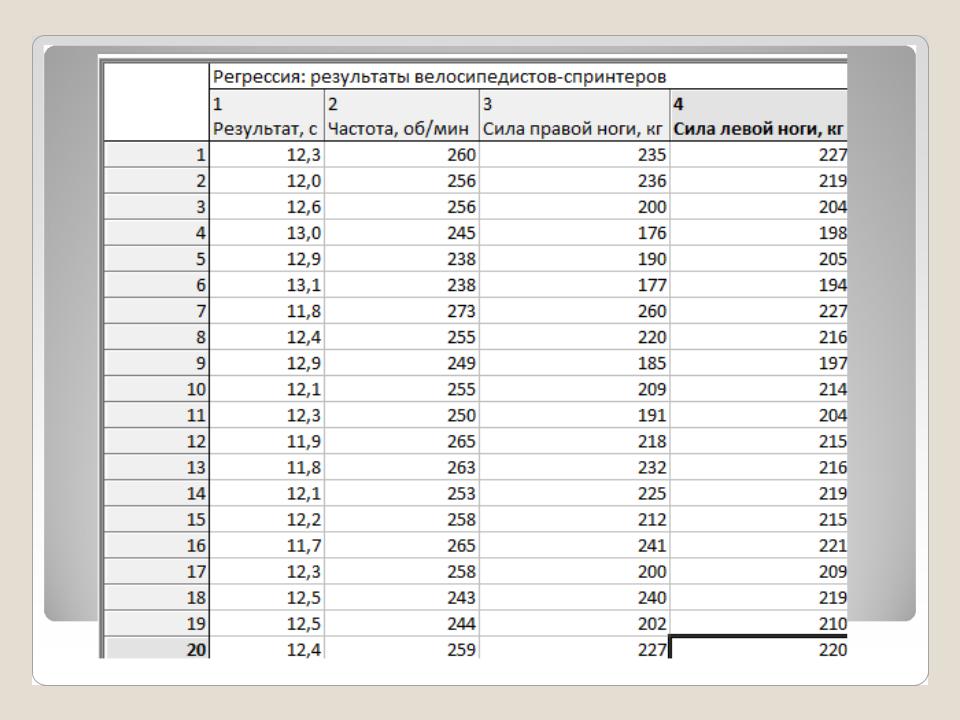Viewport: 960px width, 720px height.
Task: Select row header 13
Action: tap(157, 467)
